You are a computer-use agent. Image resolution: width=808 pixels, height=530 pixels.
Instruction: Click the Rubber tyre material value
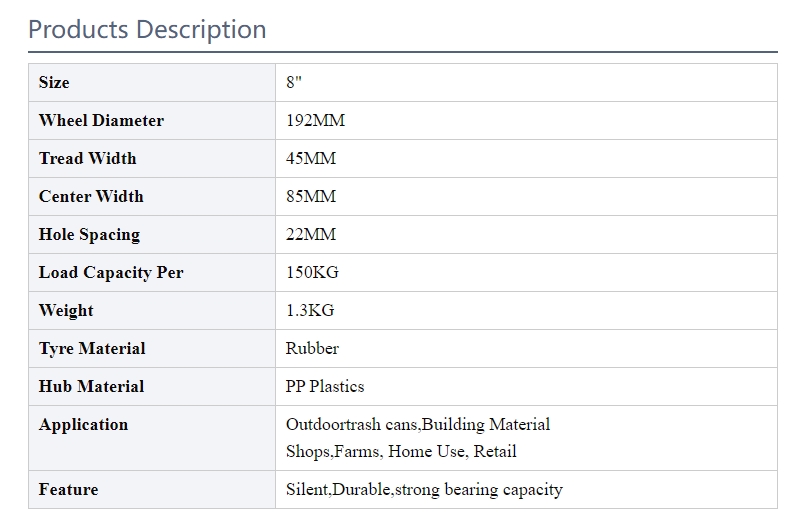(312, 349)
